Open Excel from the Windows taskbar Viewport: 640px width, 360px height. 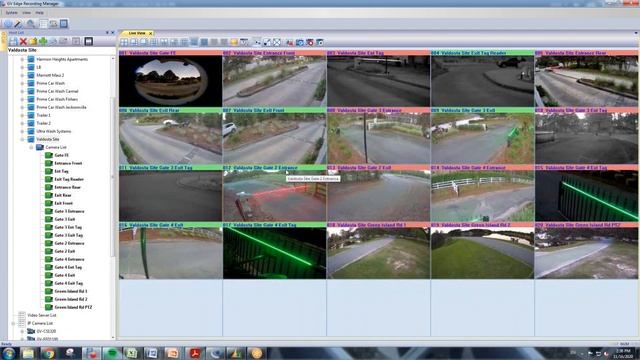[x=131, y=353]
